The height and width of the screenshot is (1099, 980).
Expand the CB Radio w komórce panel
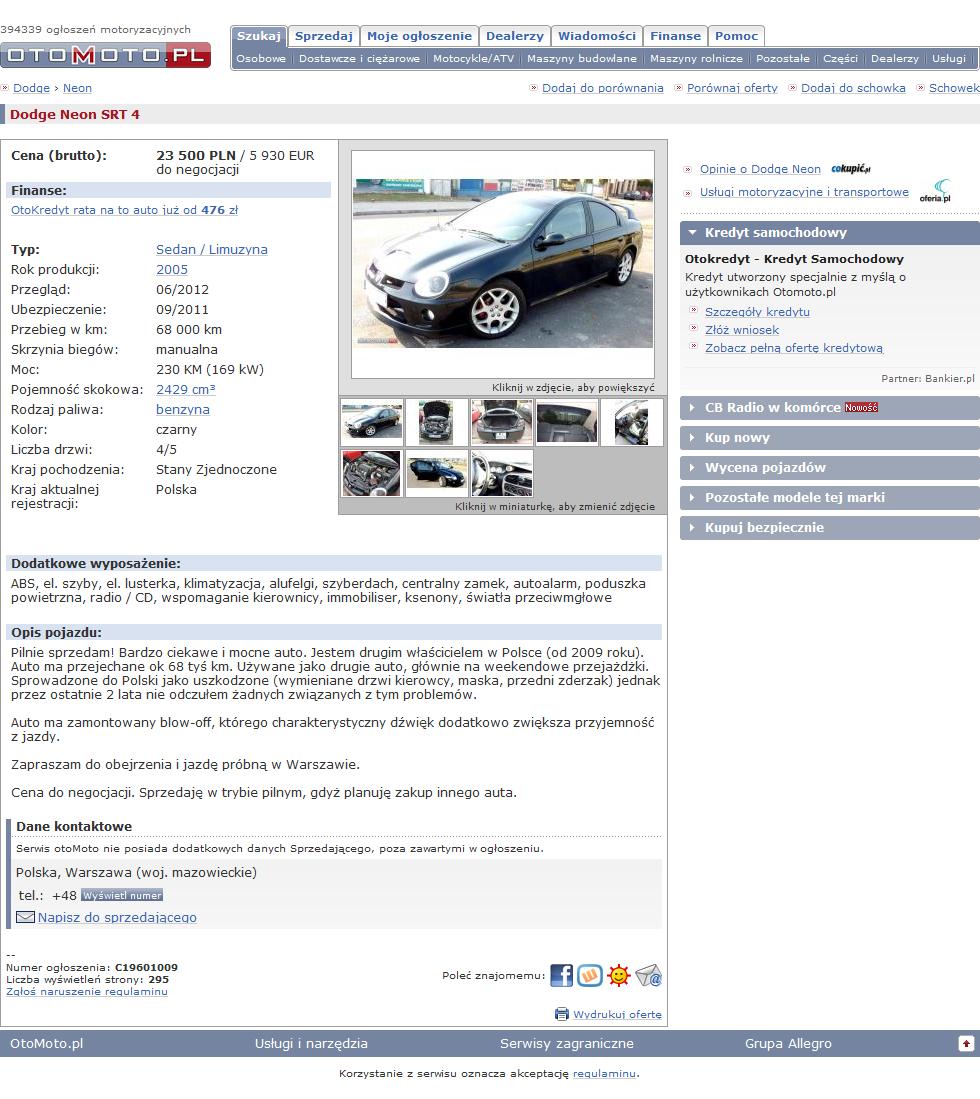[830, 407]
